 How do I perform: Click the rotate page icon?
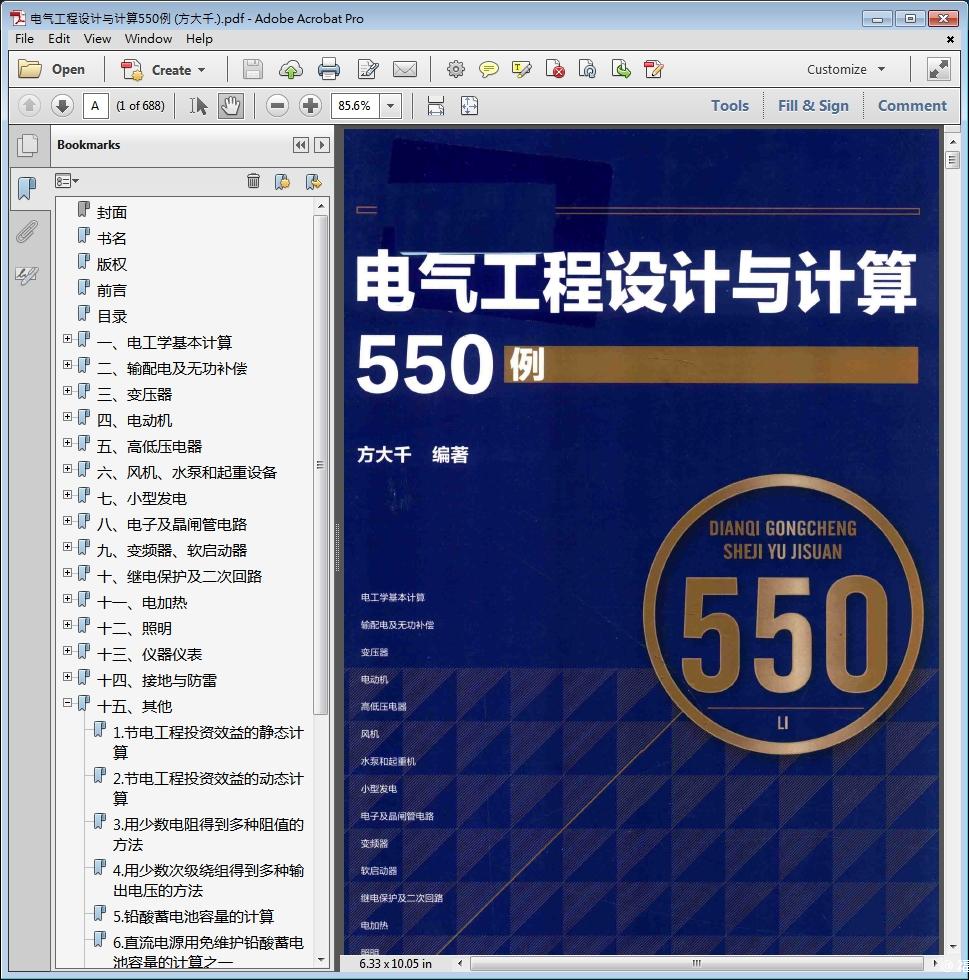(588, 69)
